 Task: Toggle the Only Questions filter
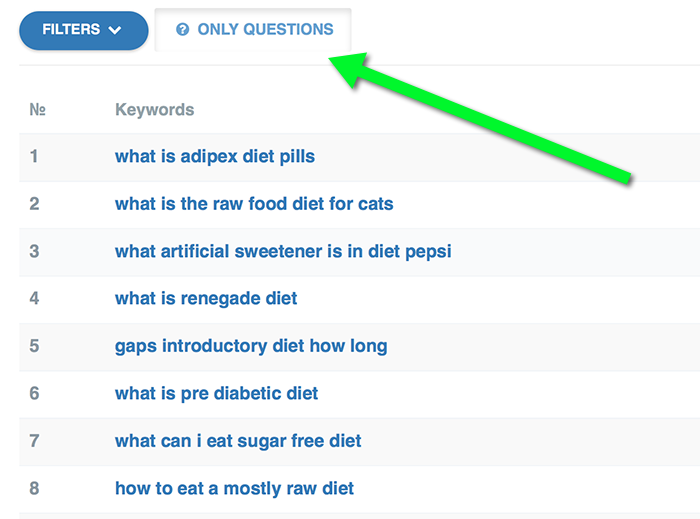point(254,30)
